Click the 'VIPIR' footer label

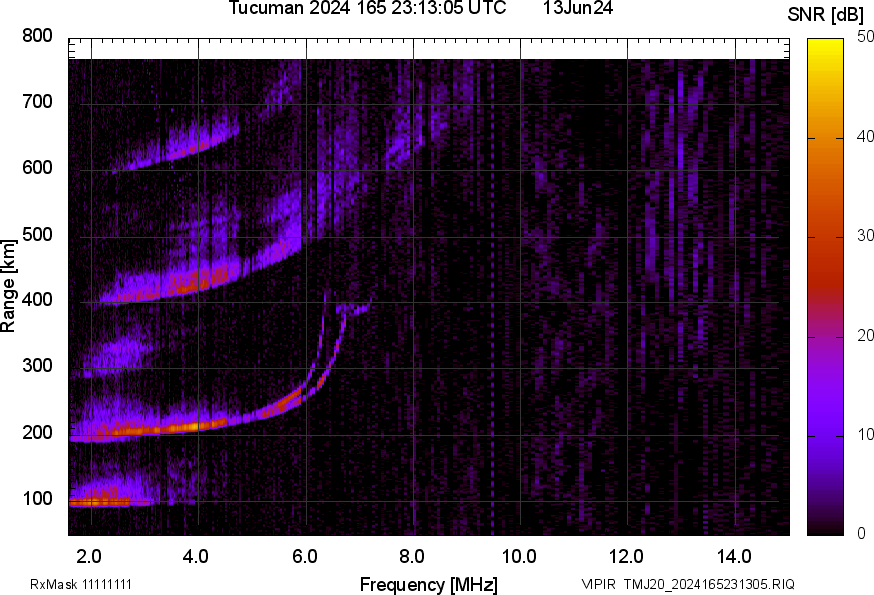[x=599, y=584]
